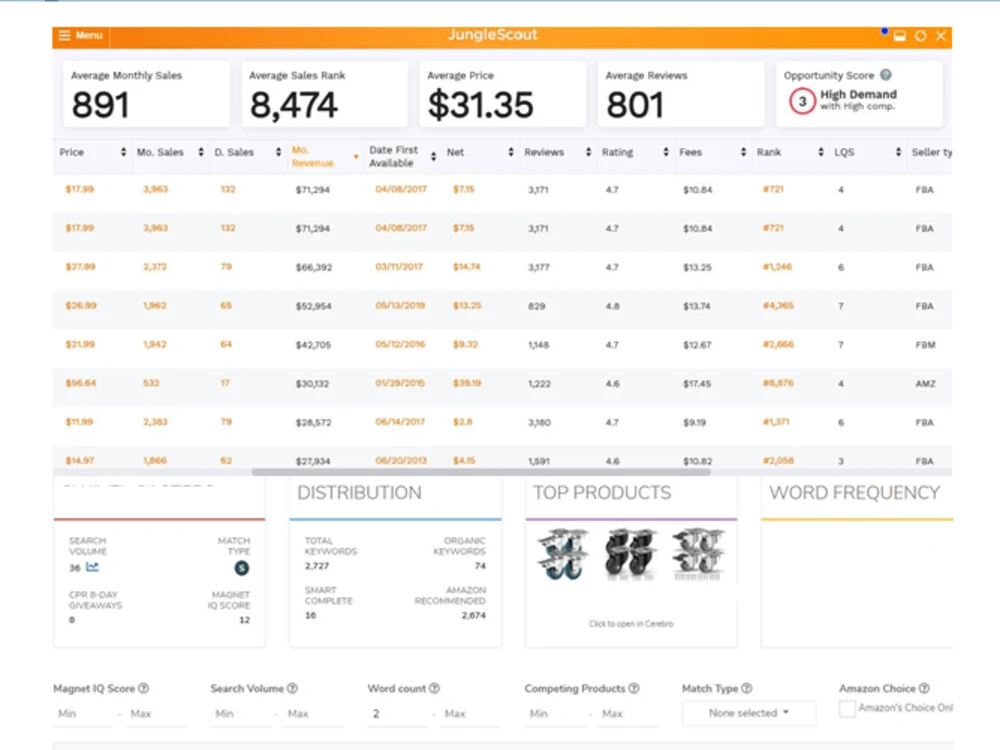Focus Competing Products Max field
This screenshot has width=1000, height=750.
[x=628, y=714]
